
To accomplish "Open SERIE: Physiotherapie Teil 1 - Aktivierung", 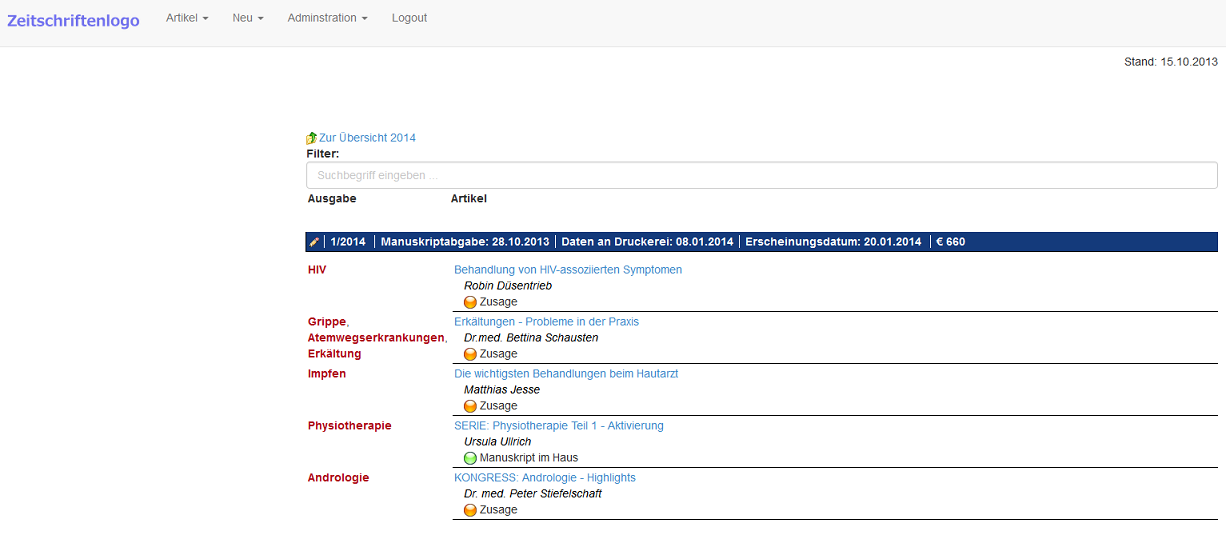I will [558, 426].
